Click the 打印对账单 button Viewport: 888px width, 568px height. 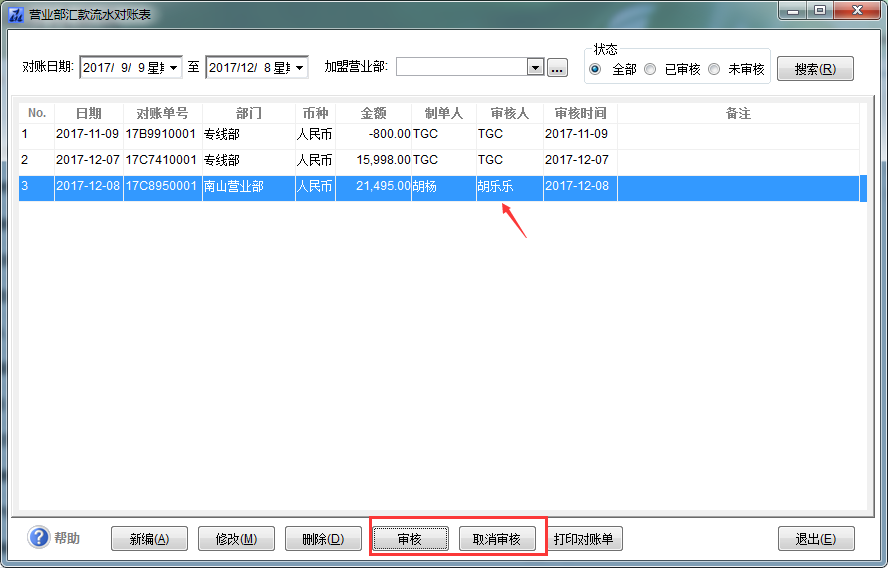point(584,539)
